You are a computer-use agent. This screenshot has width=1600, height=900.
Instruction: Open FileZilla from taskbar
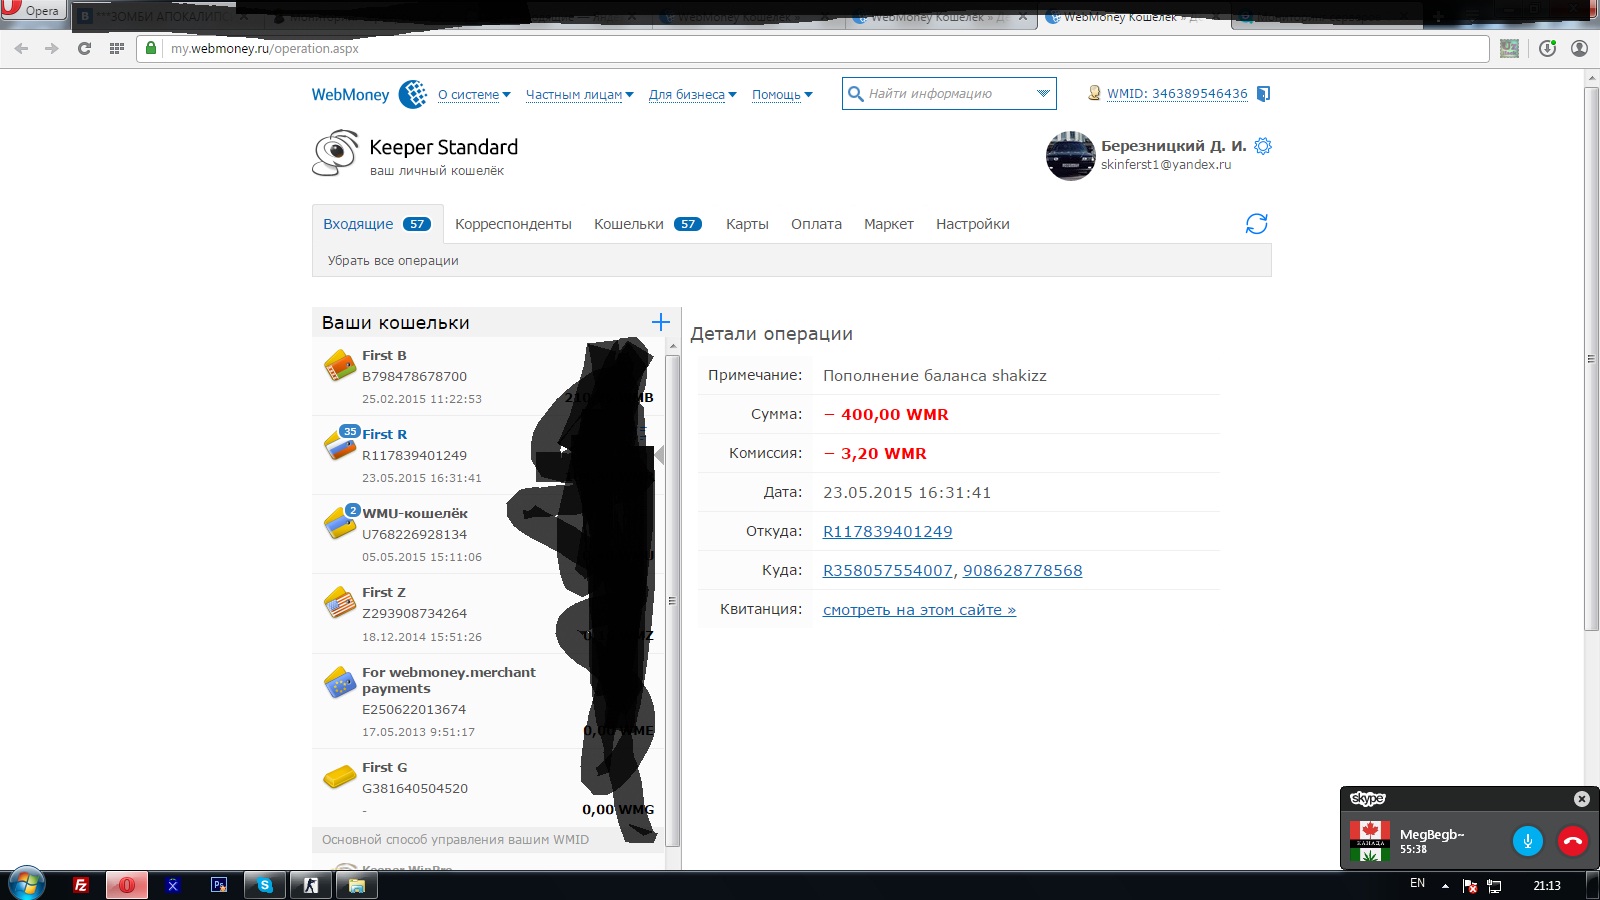pyautogui.click(x=81, y=885)
